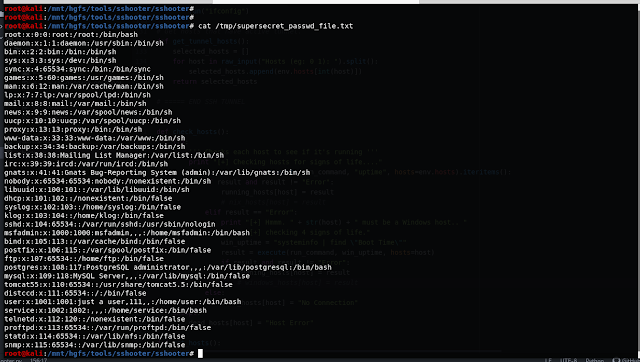Click the MySQL Server passwd line
The width and height of the screenshot is (640, 362).
click(x=127, y=276)
